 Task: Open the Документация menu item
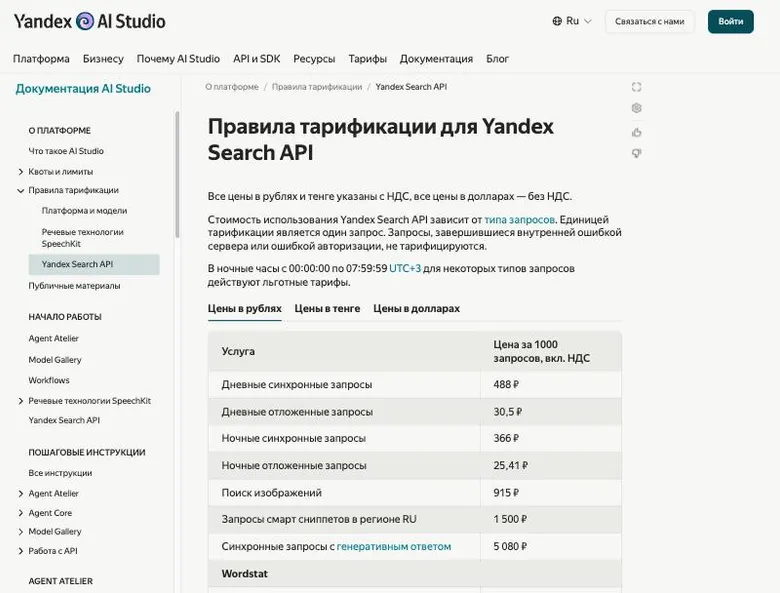coord(436,59)
